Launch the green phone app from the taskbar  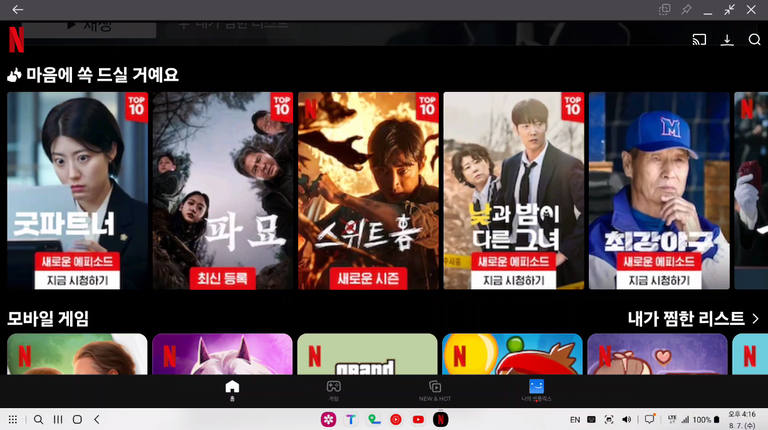(x=373, y=420)
